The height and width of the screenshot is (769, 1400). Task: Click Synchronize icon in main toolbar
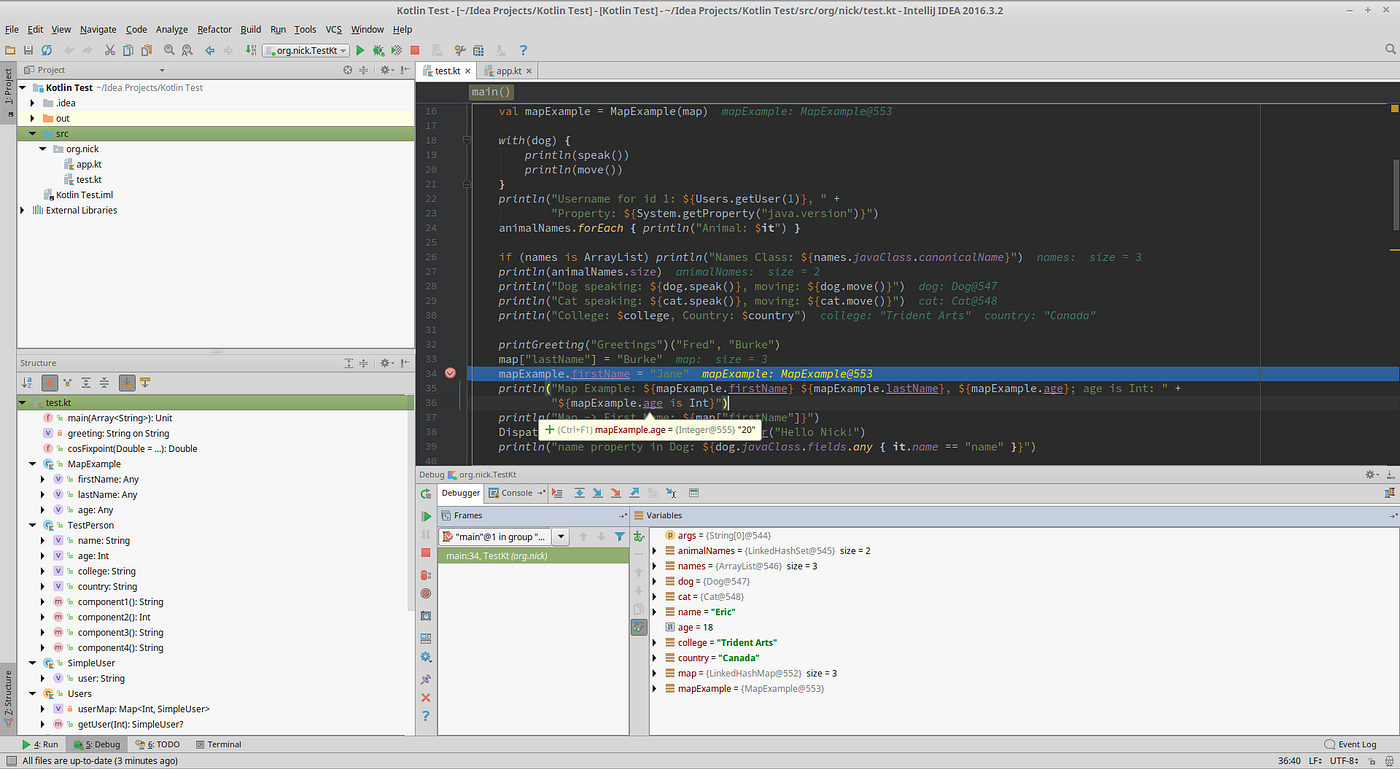pyautogui.click(x=47, y=50)
